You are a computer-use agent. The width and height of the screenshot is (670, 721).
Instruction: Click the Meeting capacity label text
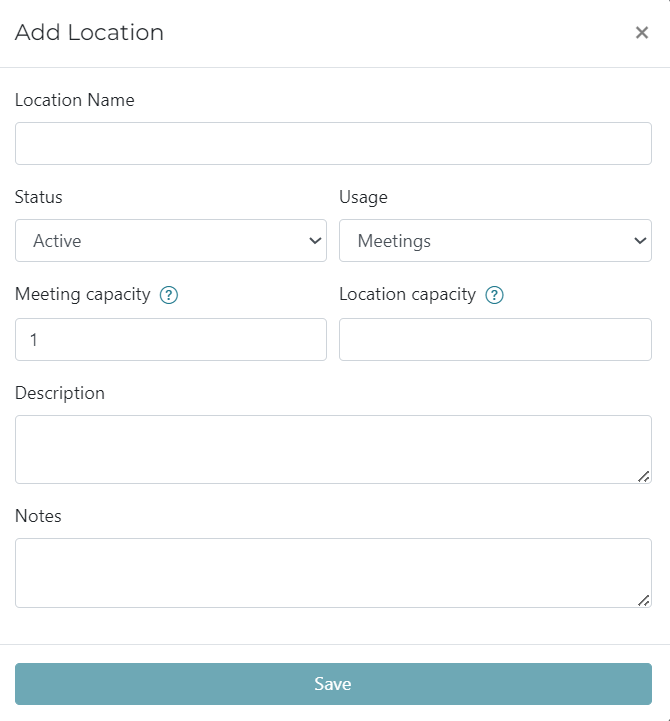(x=82, y=294)
